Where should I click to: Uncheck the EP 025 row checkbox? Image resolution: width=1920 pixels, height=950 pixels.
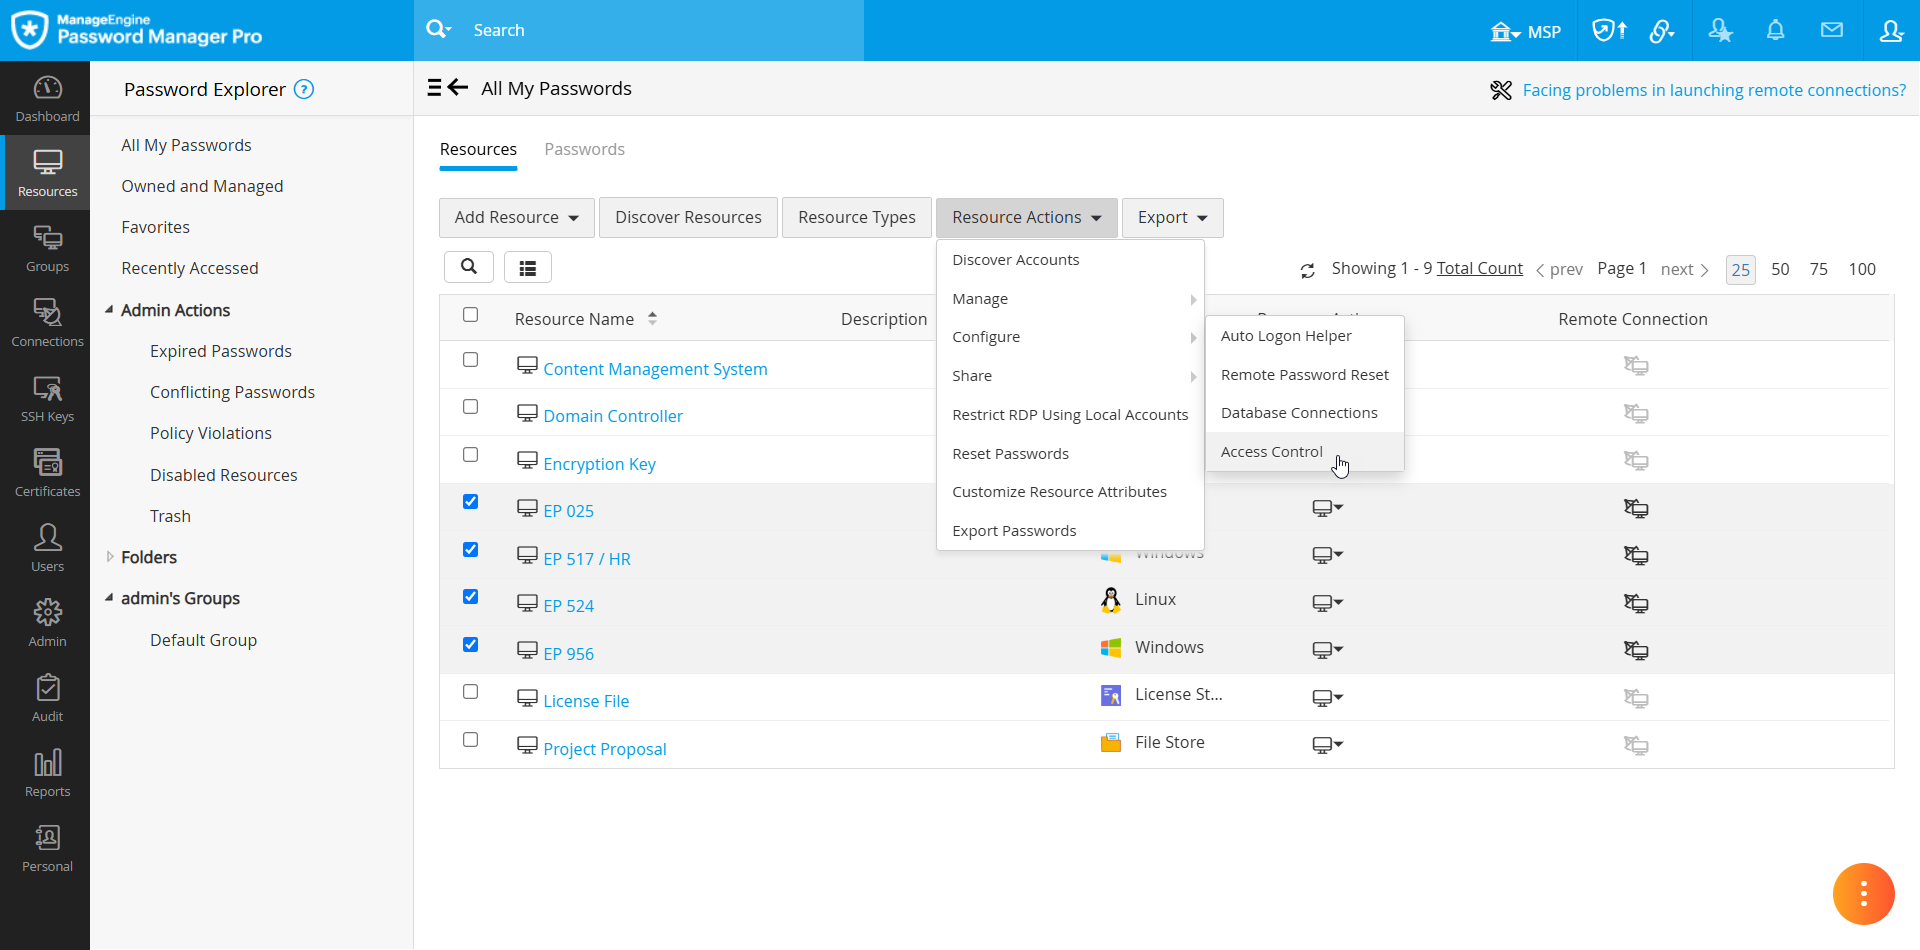[x=470, y=501]
